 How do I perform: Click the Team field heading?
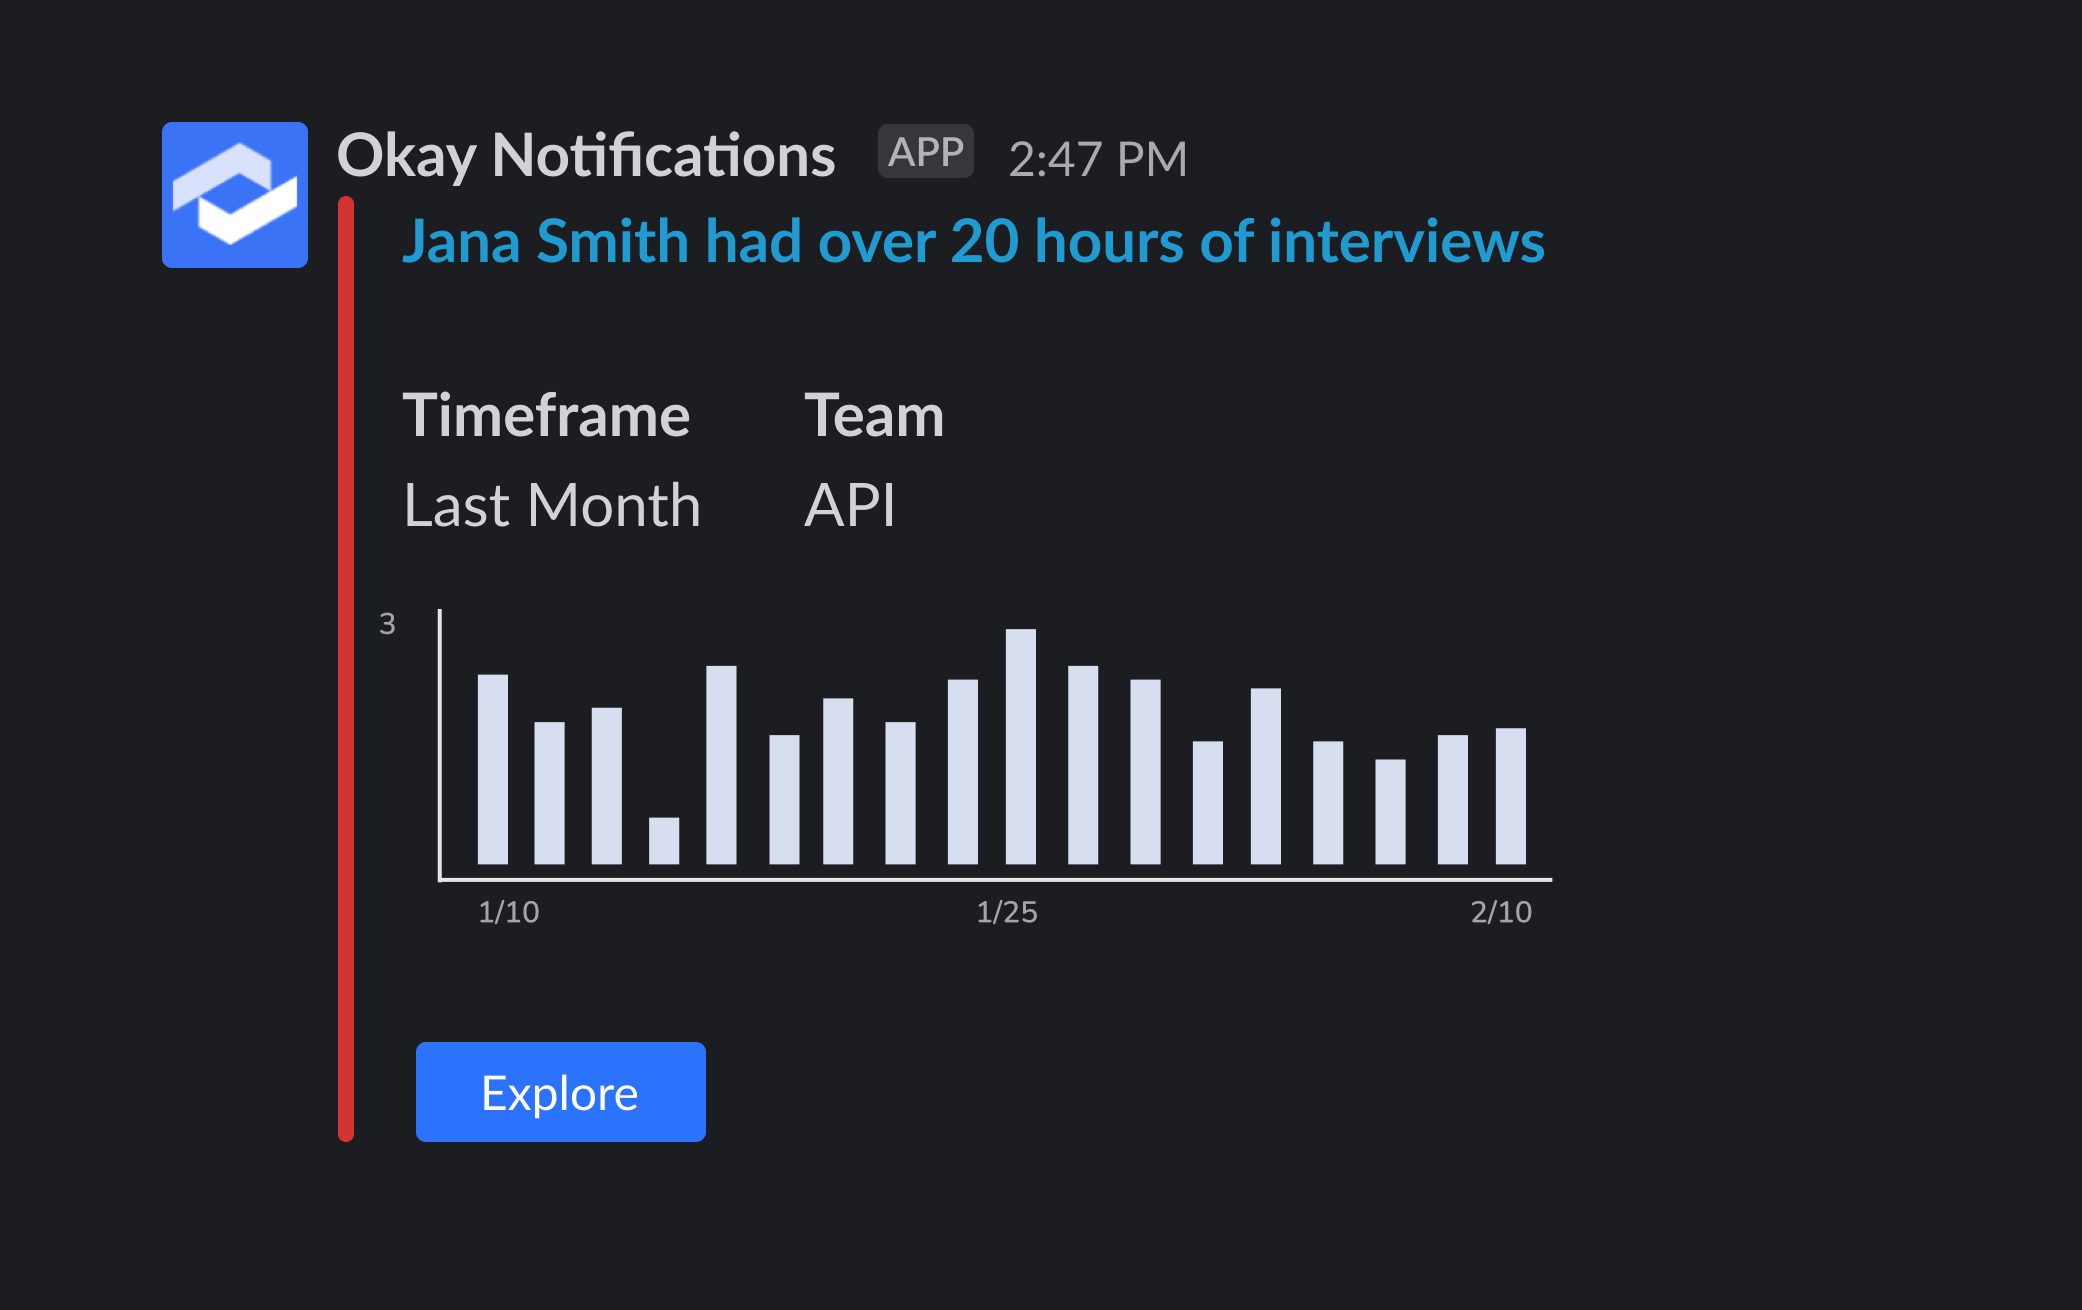(873, 415)
